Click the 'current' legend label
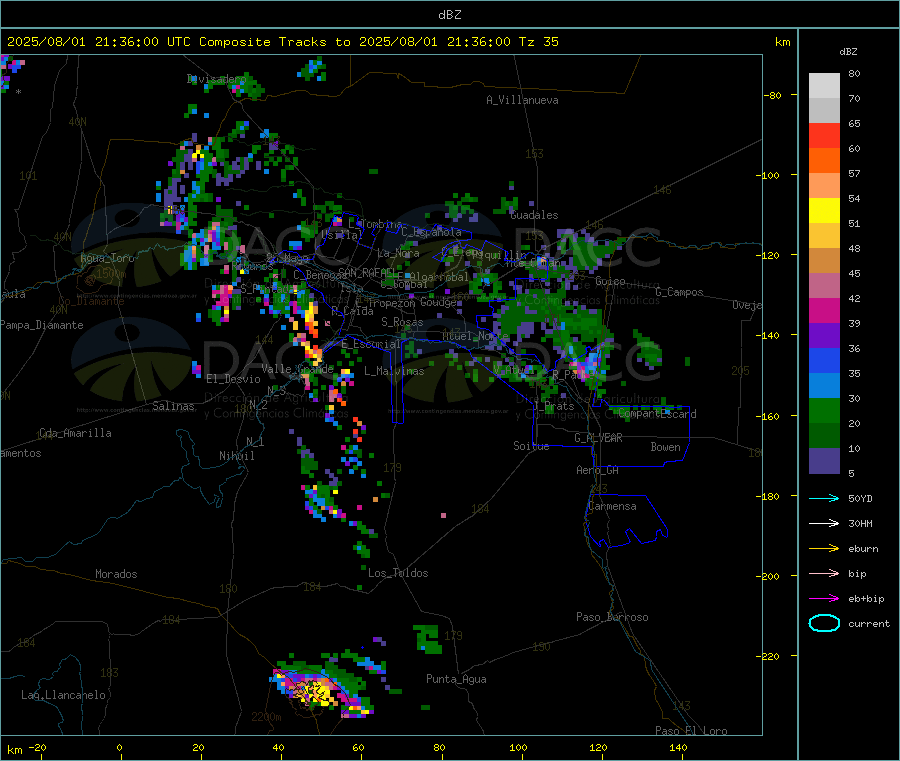Screen dimensions: 900x761 click(x=869, y=624)
